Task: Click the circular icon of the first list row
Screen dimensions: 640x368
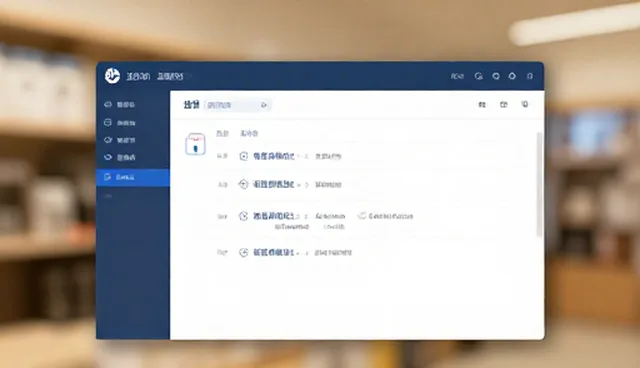Action: [244, 156]
